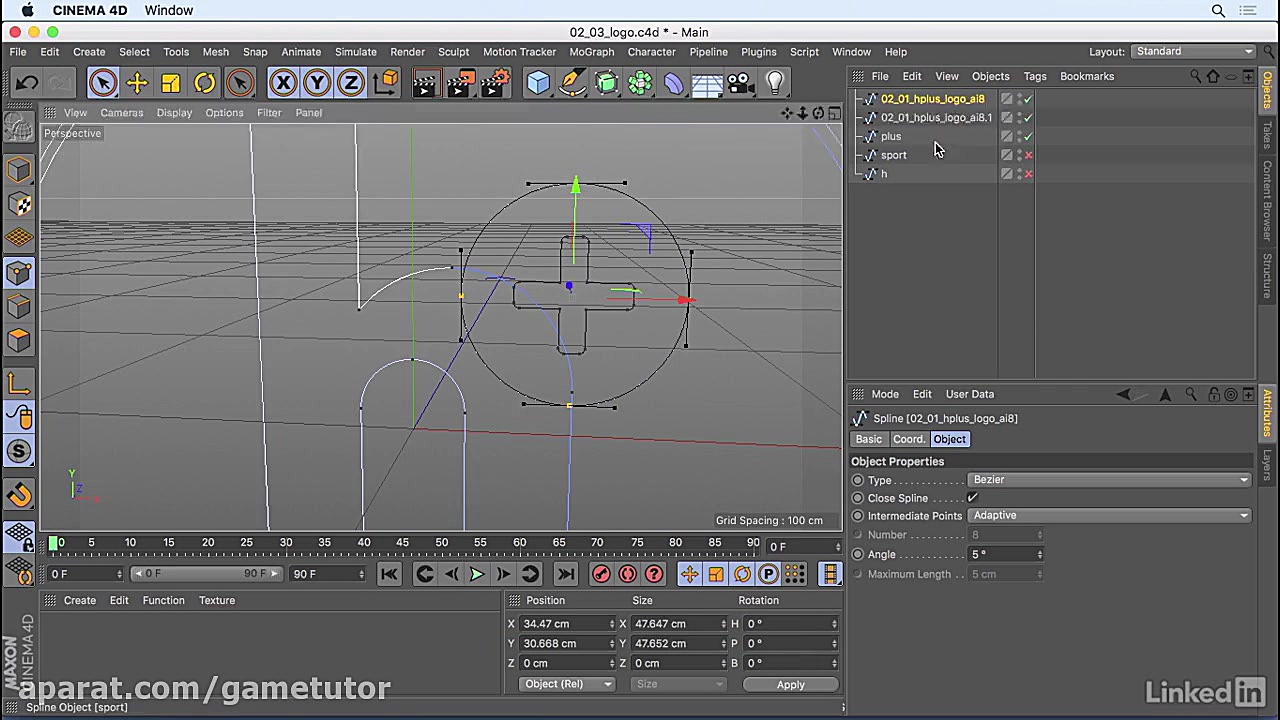Open the MoGraph menu
This screenshot has height=720, width=1280.
coord(591,51)
